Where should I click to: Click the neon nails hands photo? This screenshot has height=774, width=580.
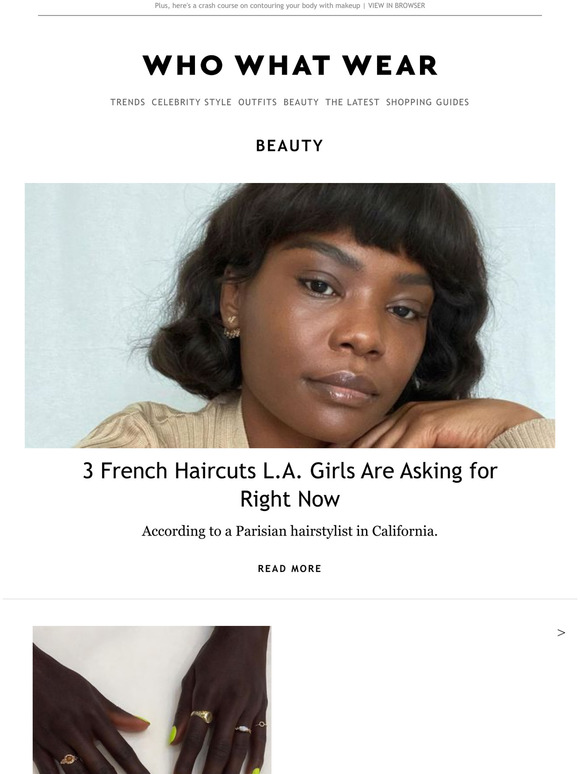[152, 700]
